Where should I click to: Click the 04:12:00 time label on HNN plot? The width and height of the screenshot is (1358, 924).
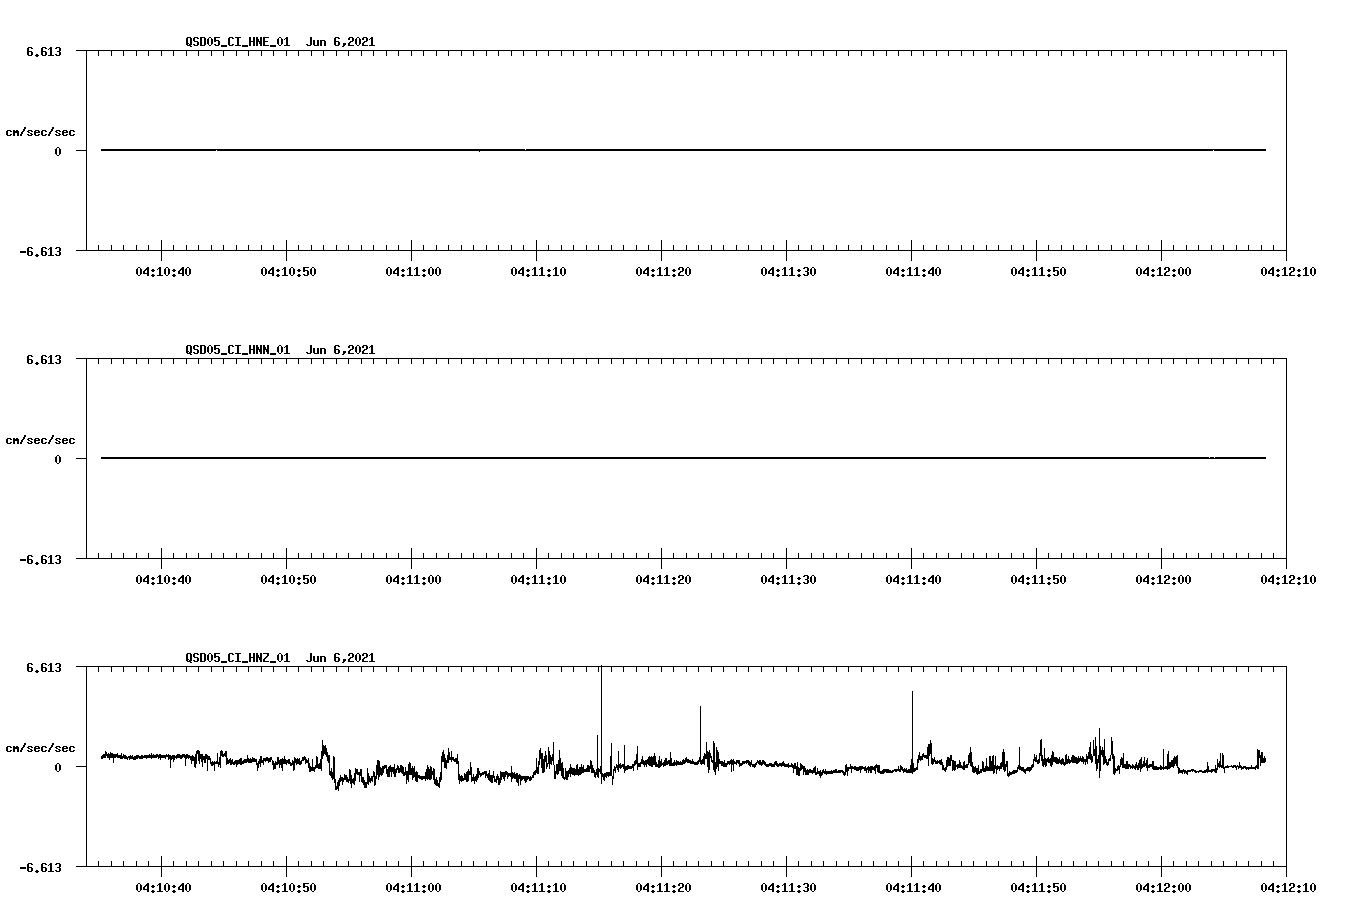1163,579
